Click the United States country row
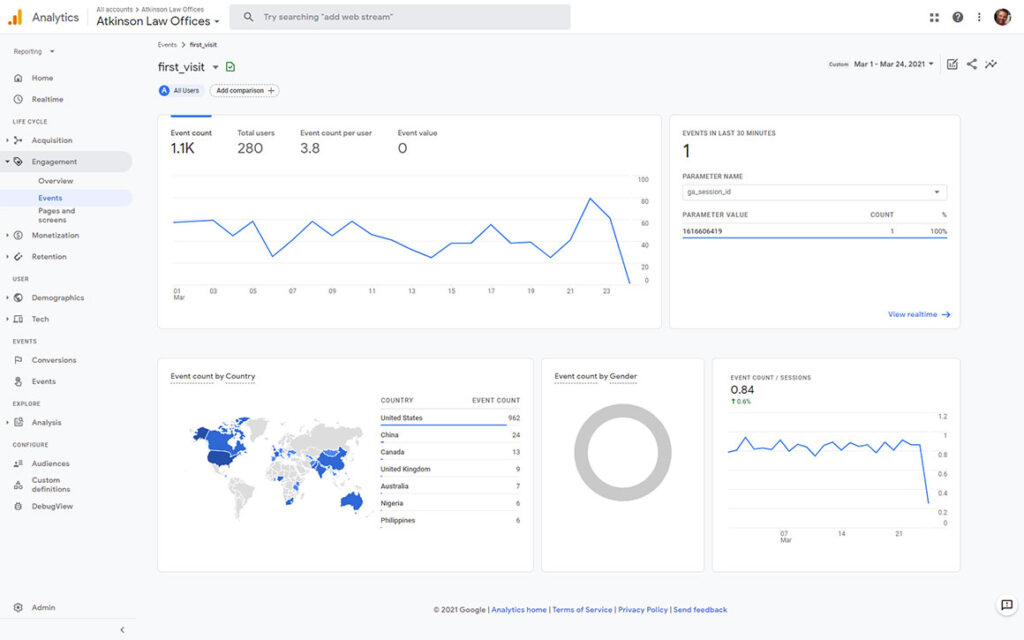 [x=450, y=418]
